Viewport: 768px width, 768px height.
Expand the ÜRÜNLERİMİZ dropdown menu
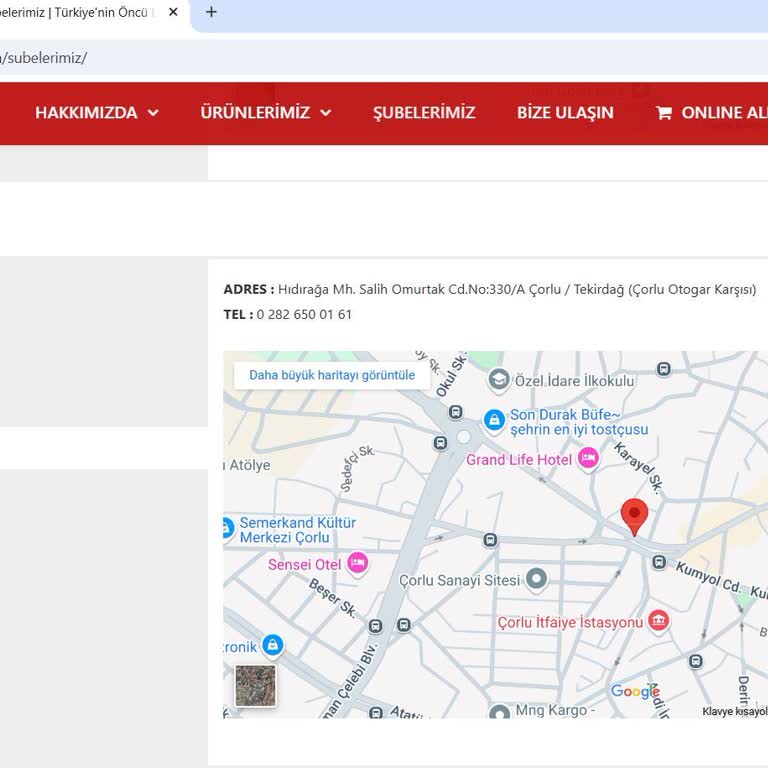[265, 113]
